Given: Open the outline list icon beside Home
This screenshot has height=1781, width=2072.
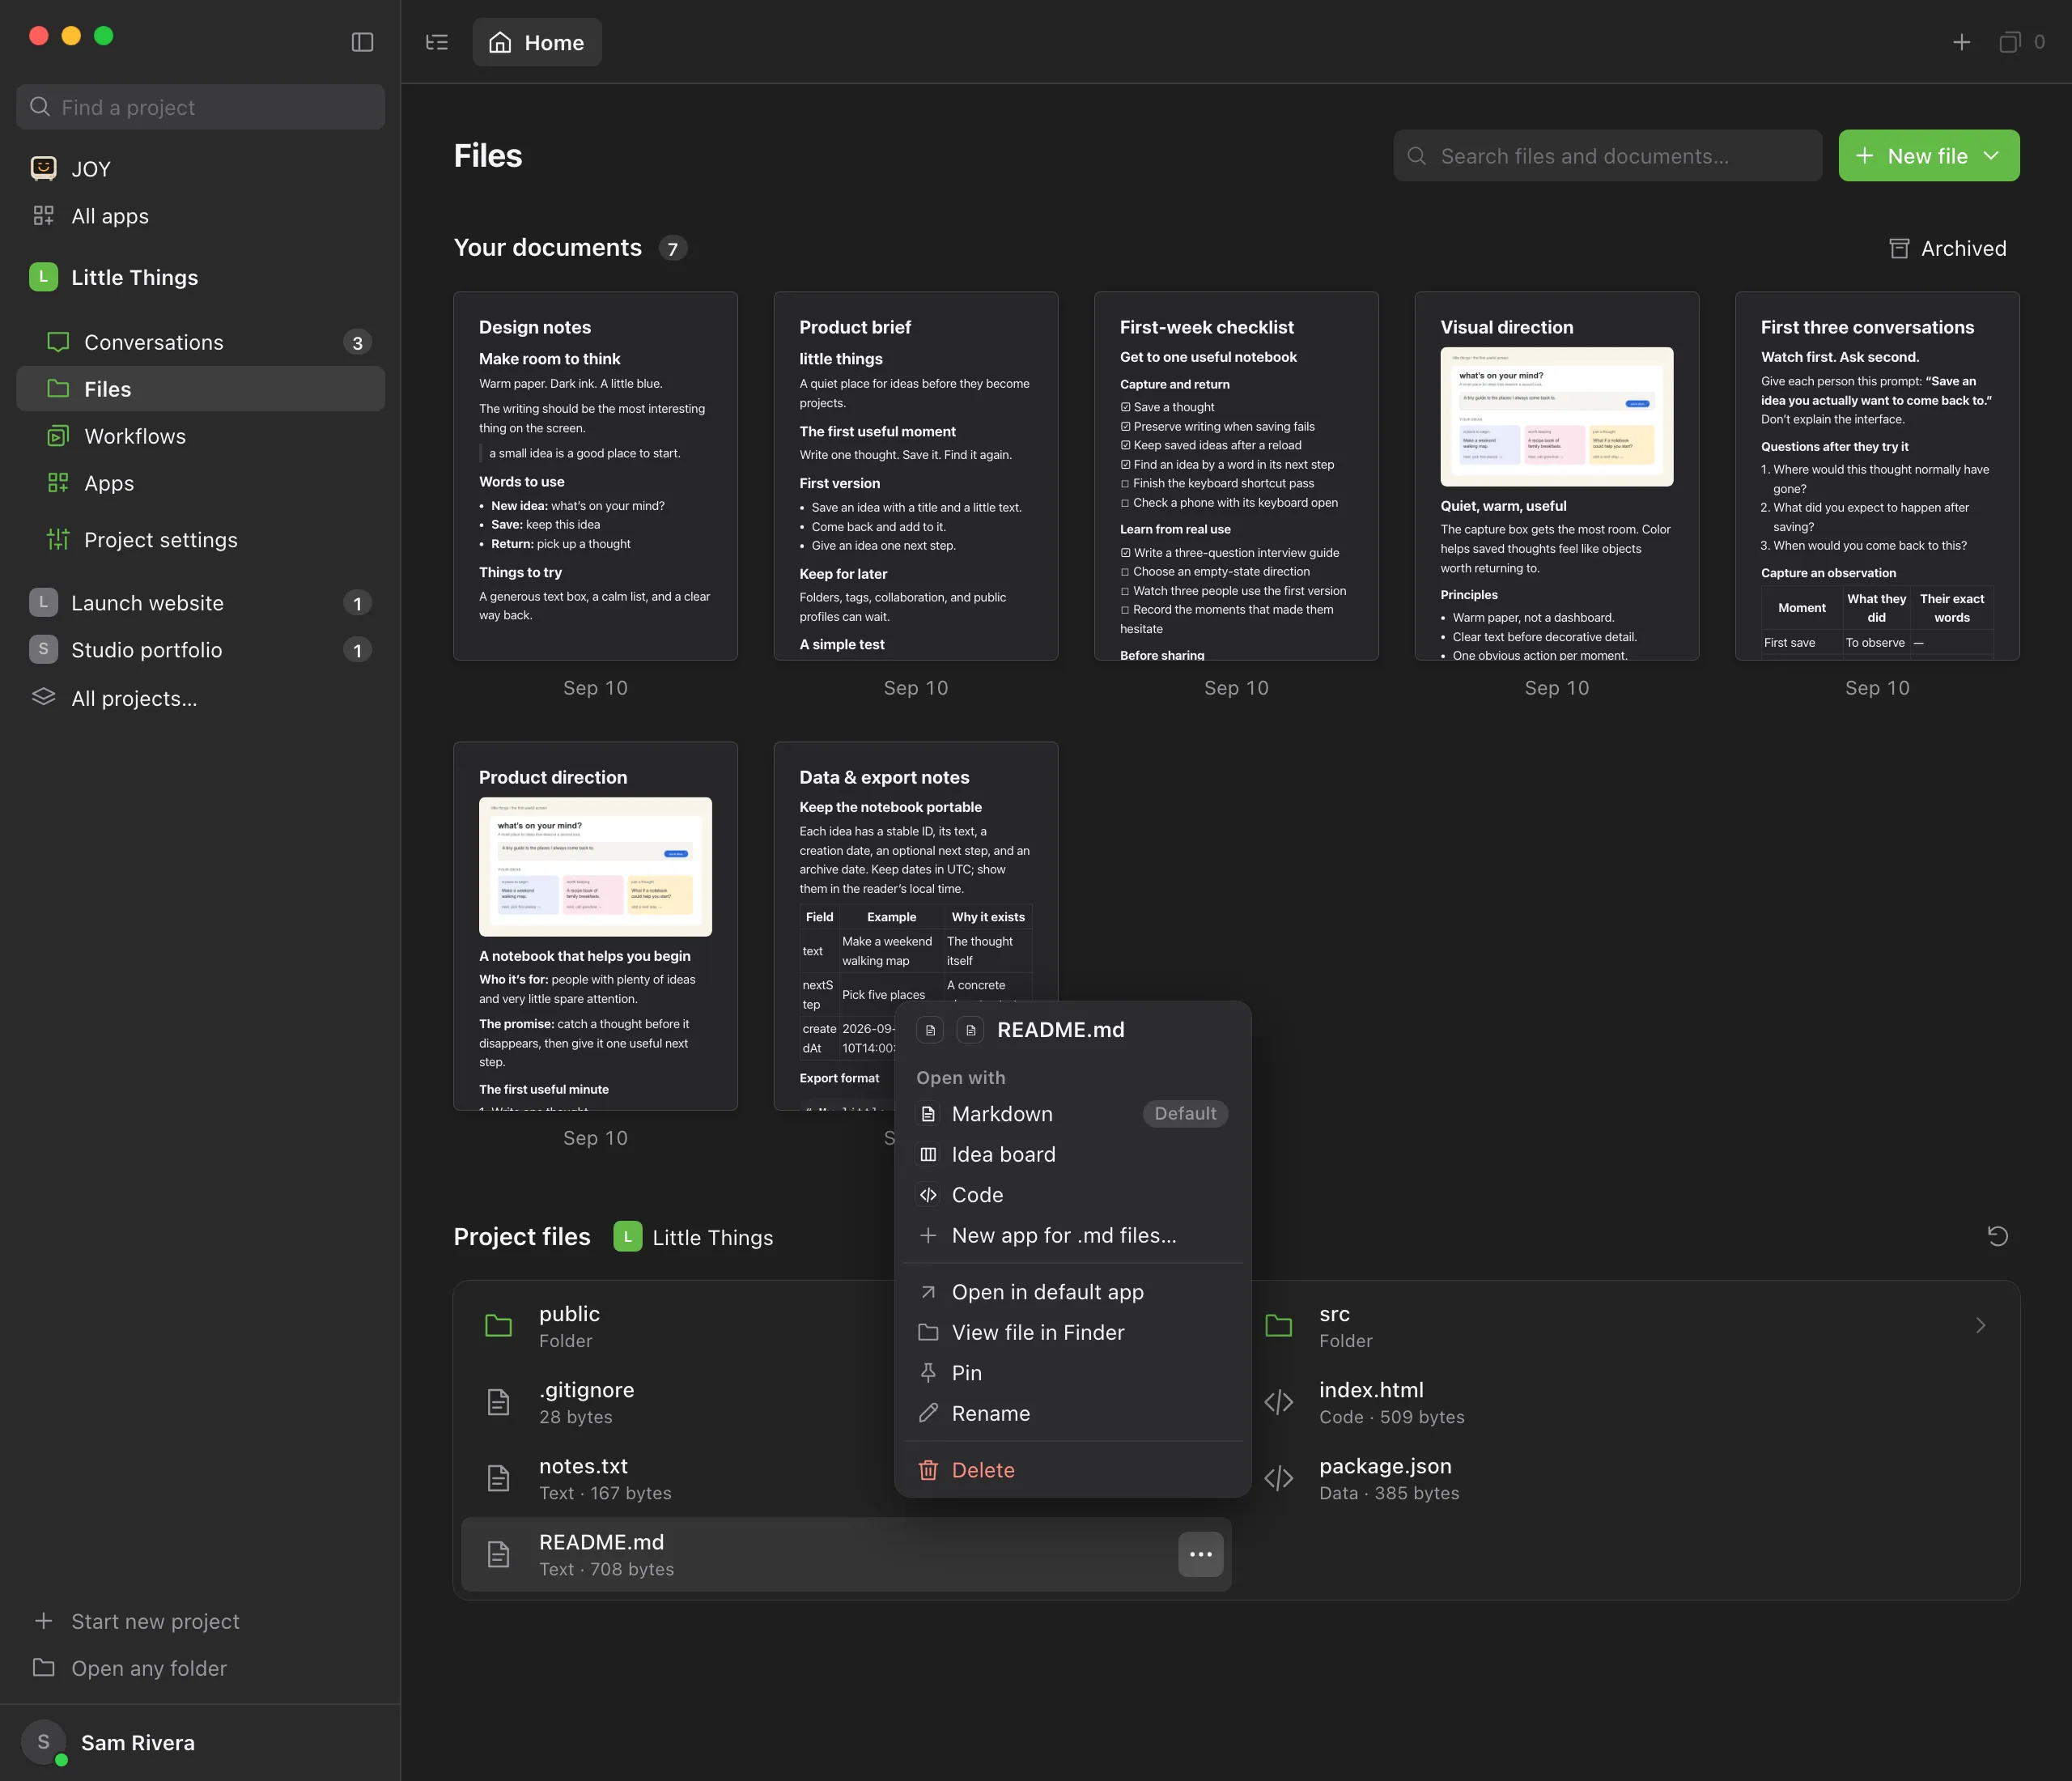Looking at the screenshot, I should pos(437,42).
